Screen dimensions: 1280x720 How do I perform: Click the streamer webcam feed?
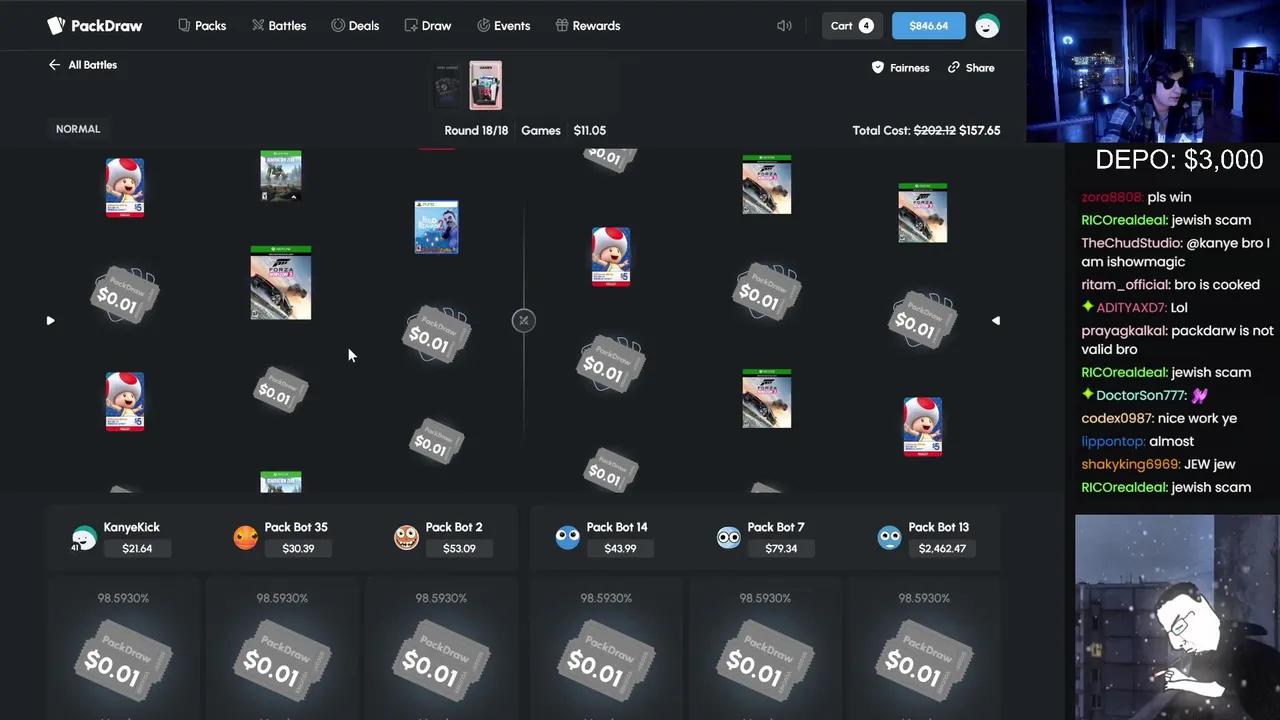point(1153,72)
